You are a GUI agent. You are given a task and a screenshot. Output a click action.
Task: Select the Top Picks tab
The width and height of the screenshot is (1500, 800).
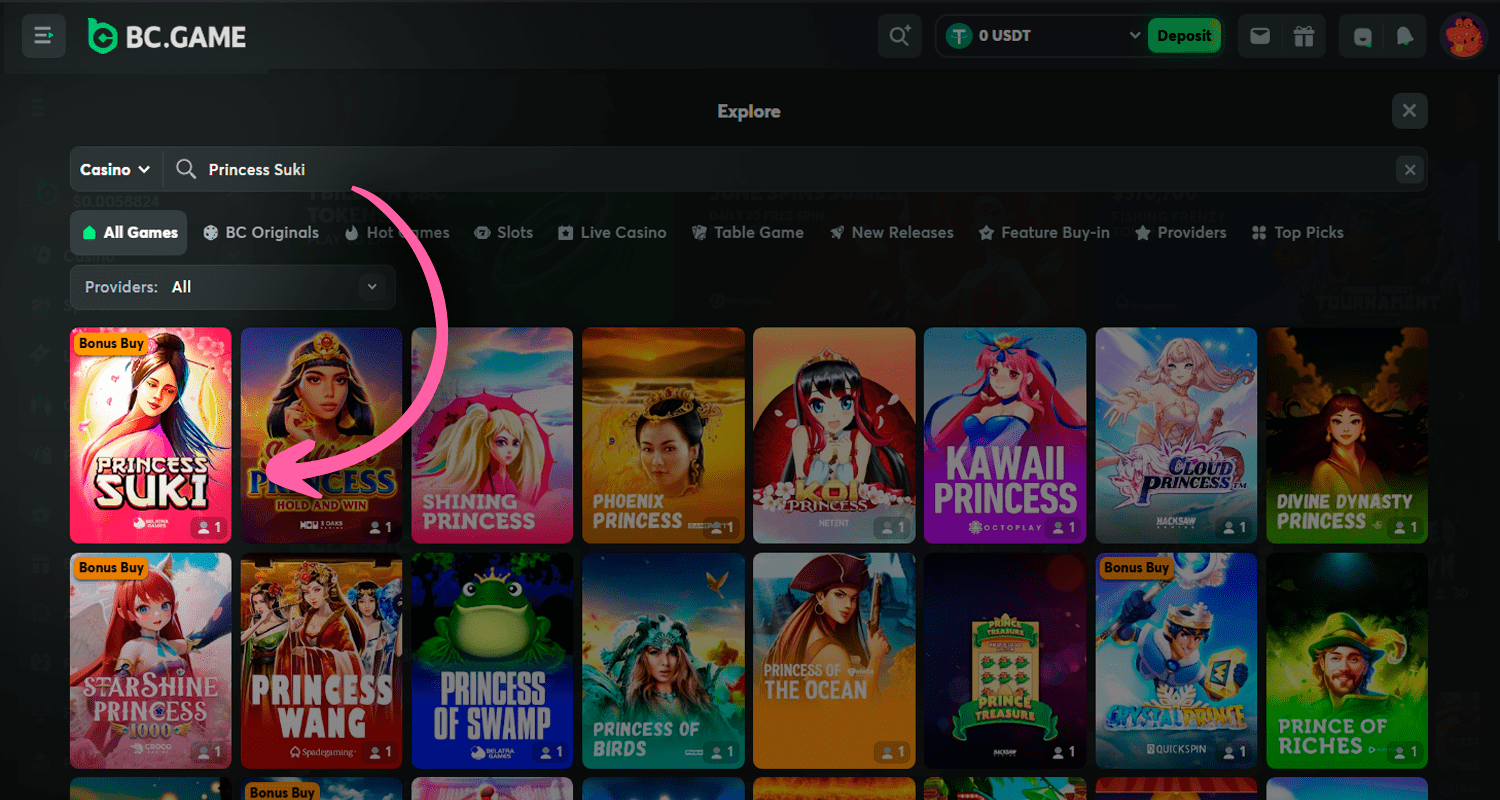tap(1298, 232)
